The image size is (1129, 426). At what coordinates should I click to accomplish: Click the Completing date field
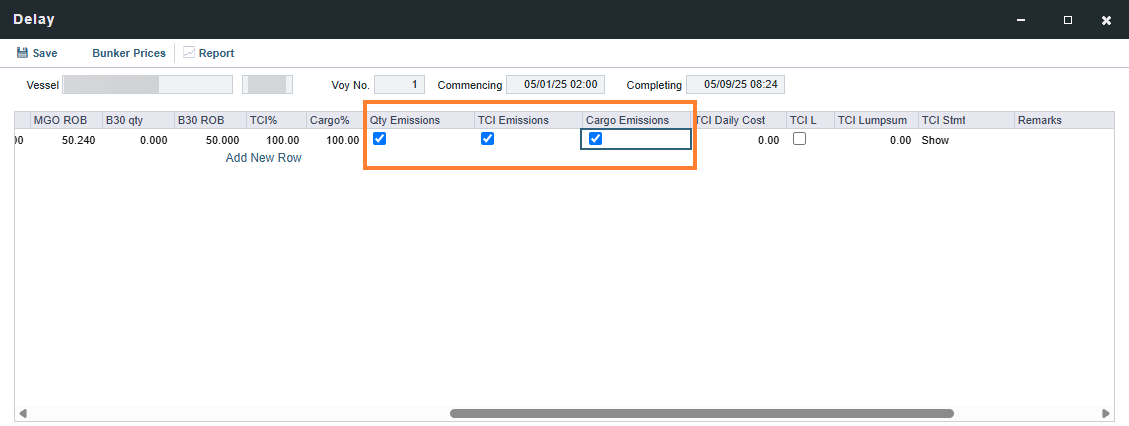pyautogui.click(x=735, y=84)
